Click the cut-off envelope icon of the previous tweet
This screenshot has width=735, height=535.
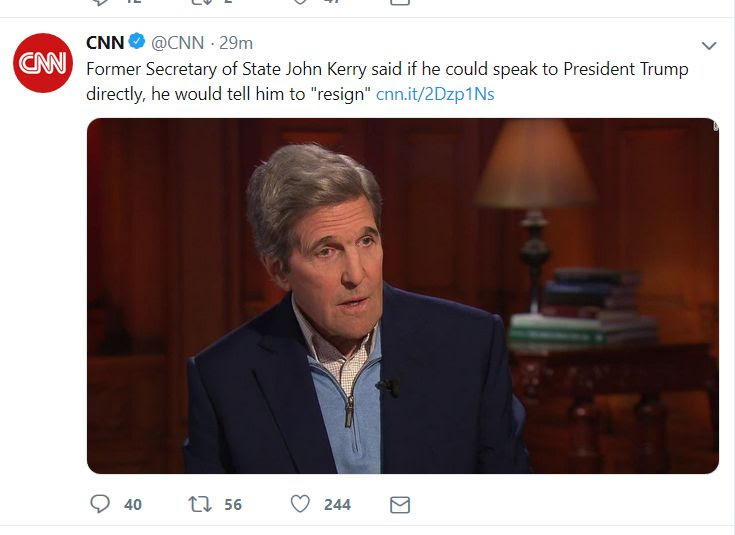pyautogui.click(x=400, y=2)
